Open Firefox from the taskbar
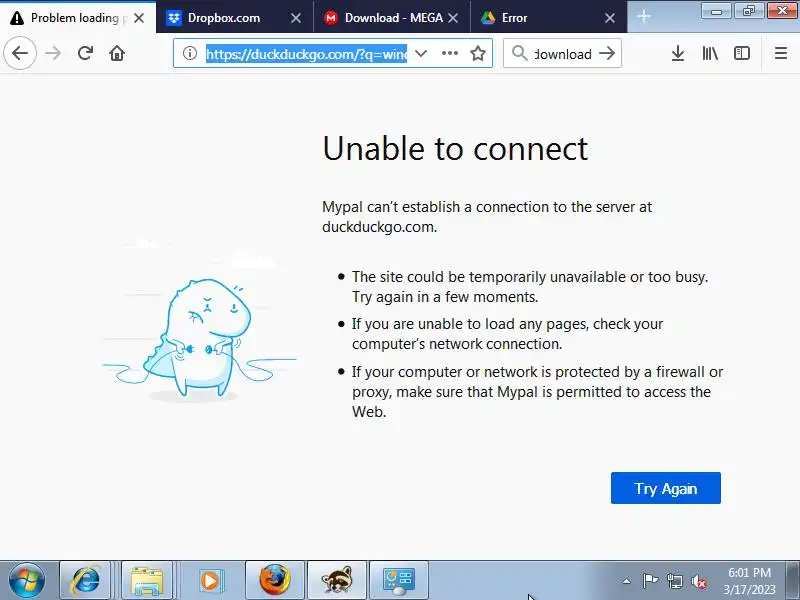This screenshot has width=800, height=600. click(x=275, y=581)
